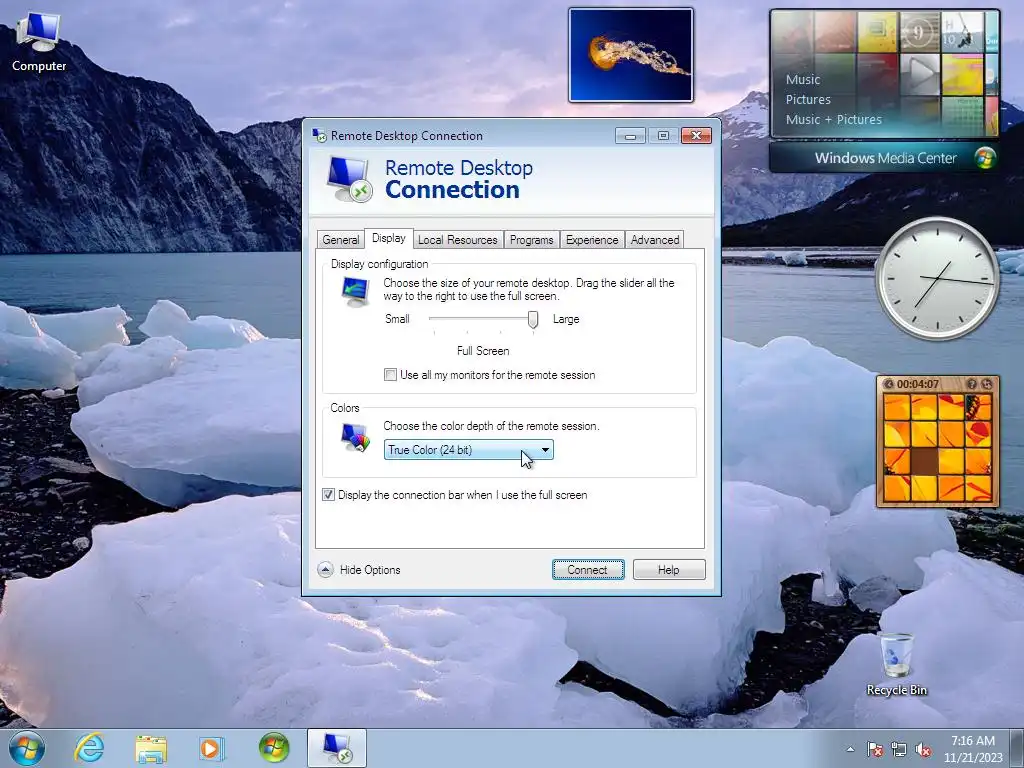The height and width of the screenshot is (768, 1024).
Task: Enable Use all my monitors checkbox
Action: click(x=391, y=375)
